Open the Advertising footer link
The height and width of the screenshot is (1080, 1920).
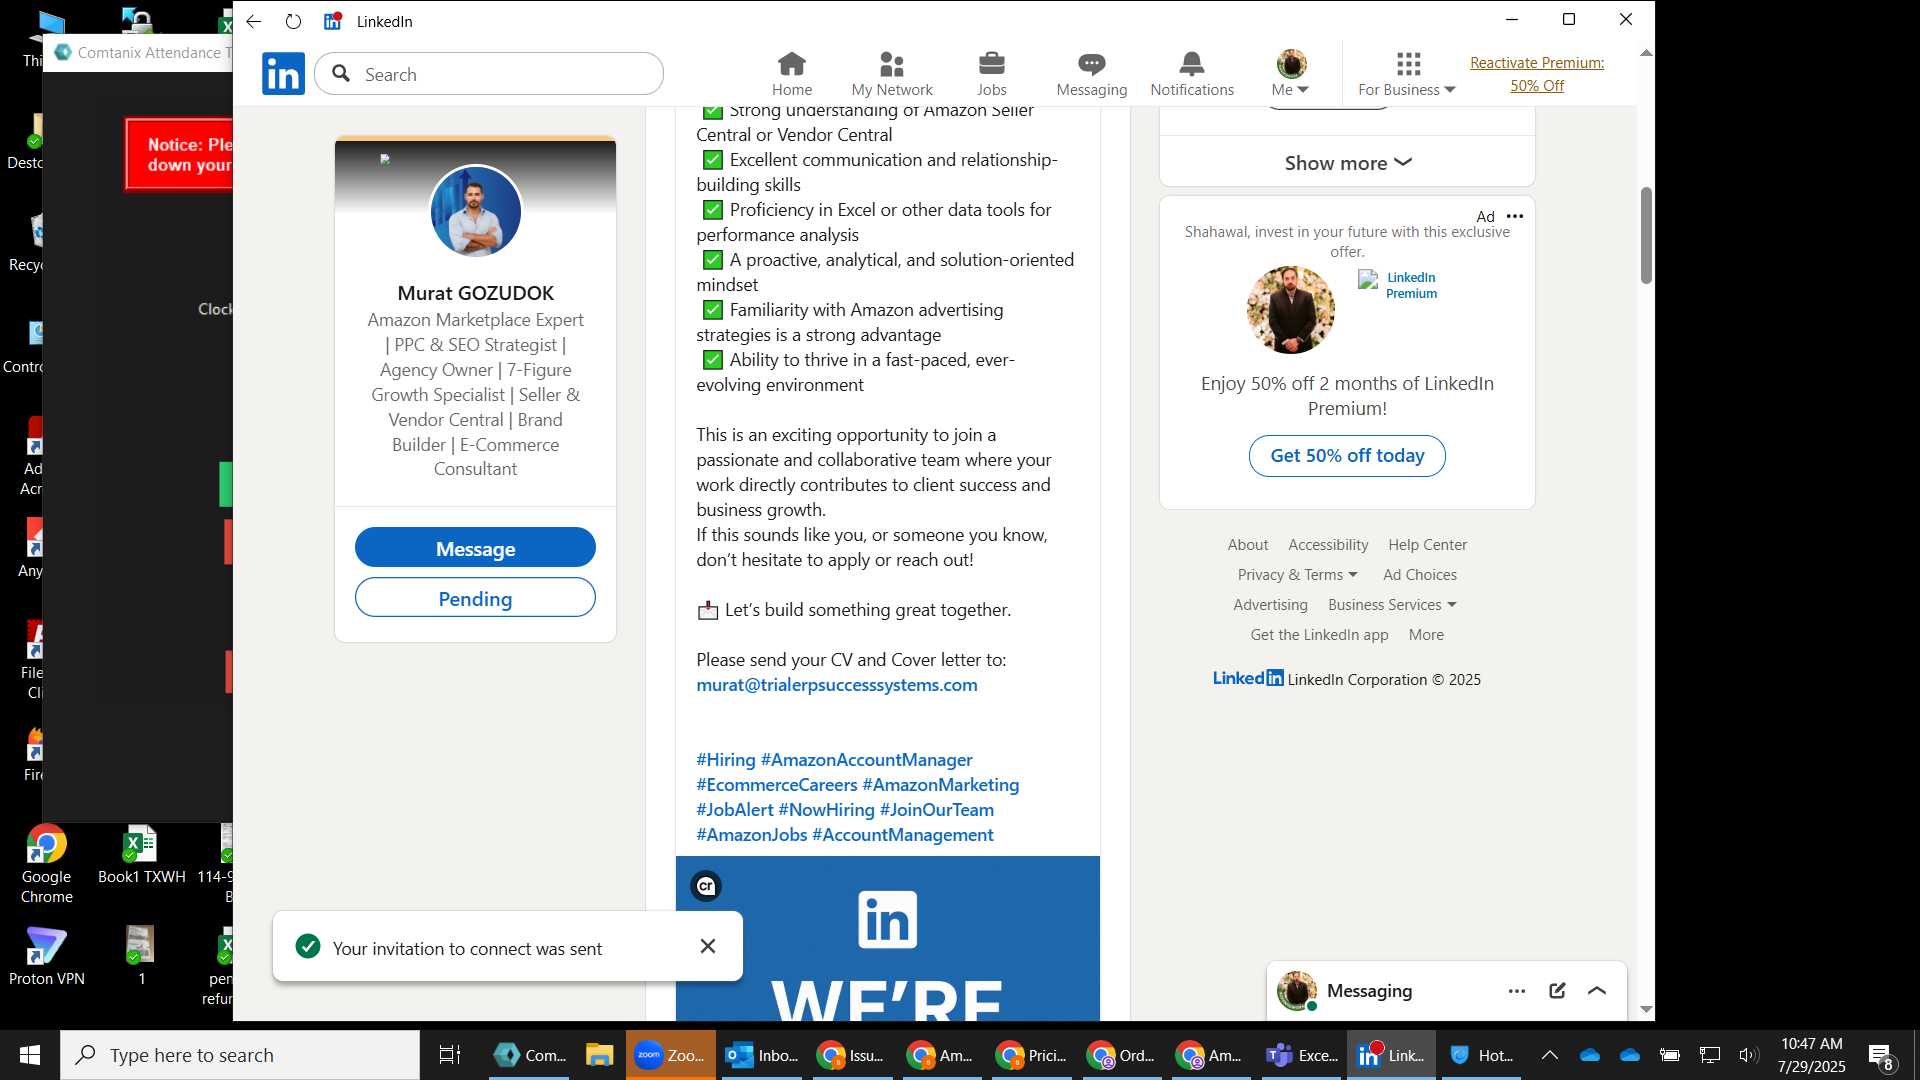(1270, 605)
